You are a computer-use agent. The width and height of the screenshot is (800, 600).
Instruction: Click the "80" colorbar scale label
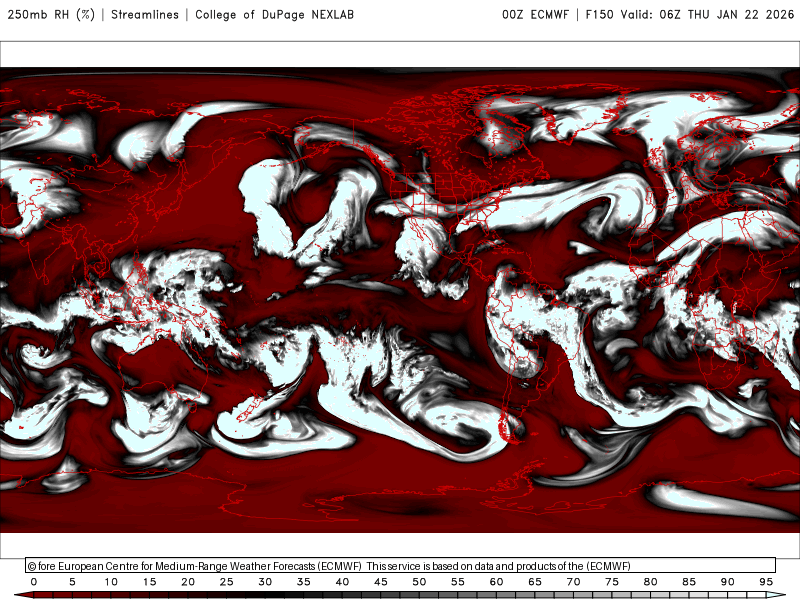coord(650,582)
